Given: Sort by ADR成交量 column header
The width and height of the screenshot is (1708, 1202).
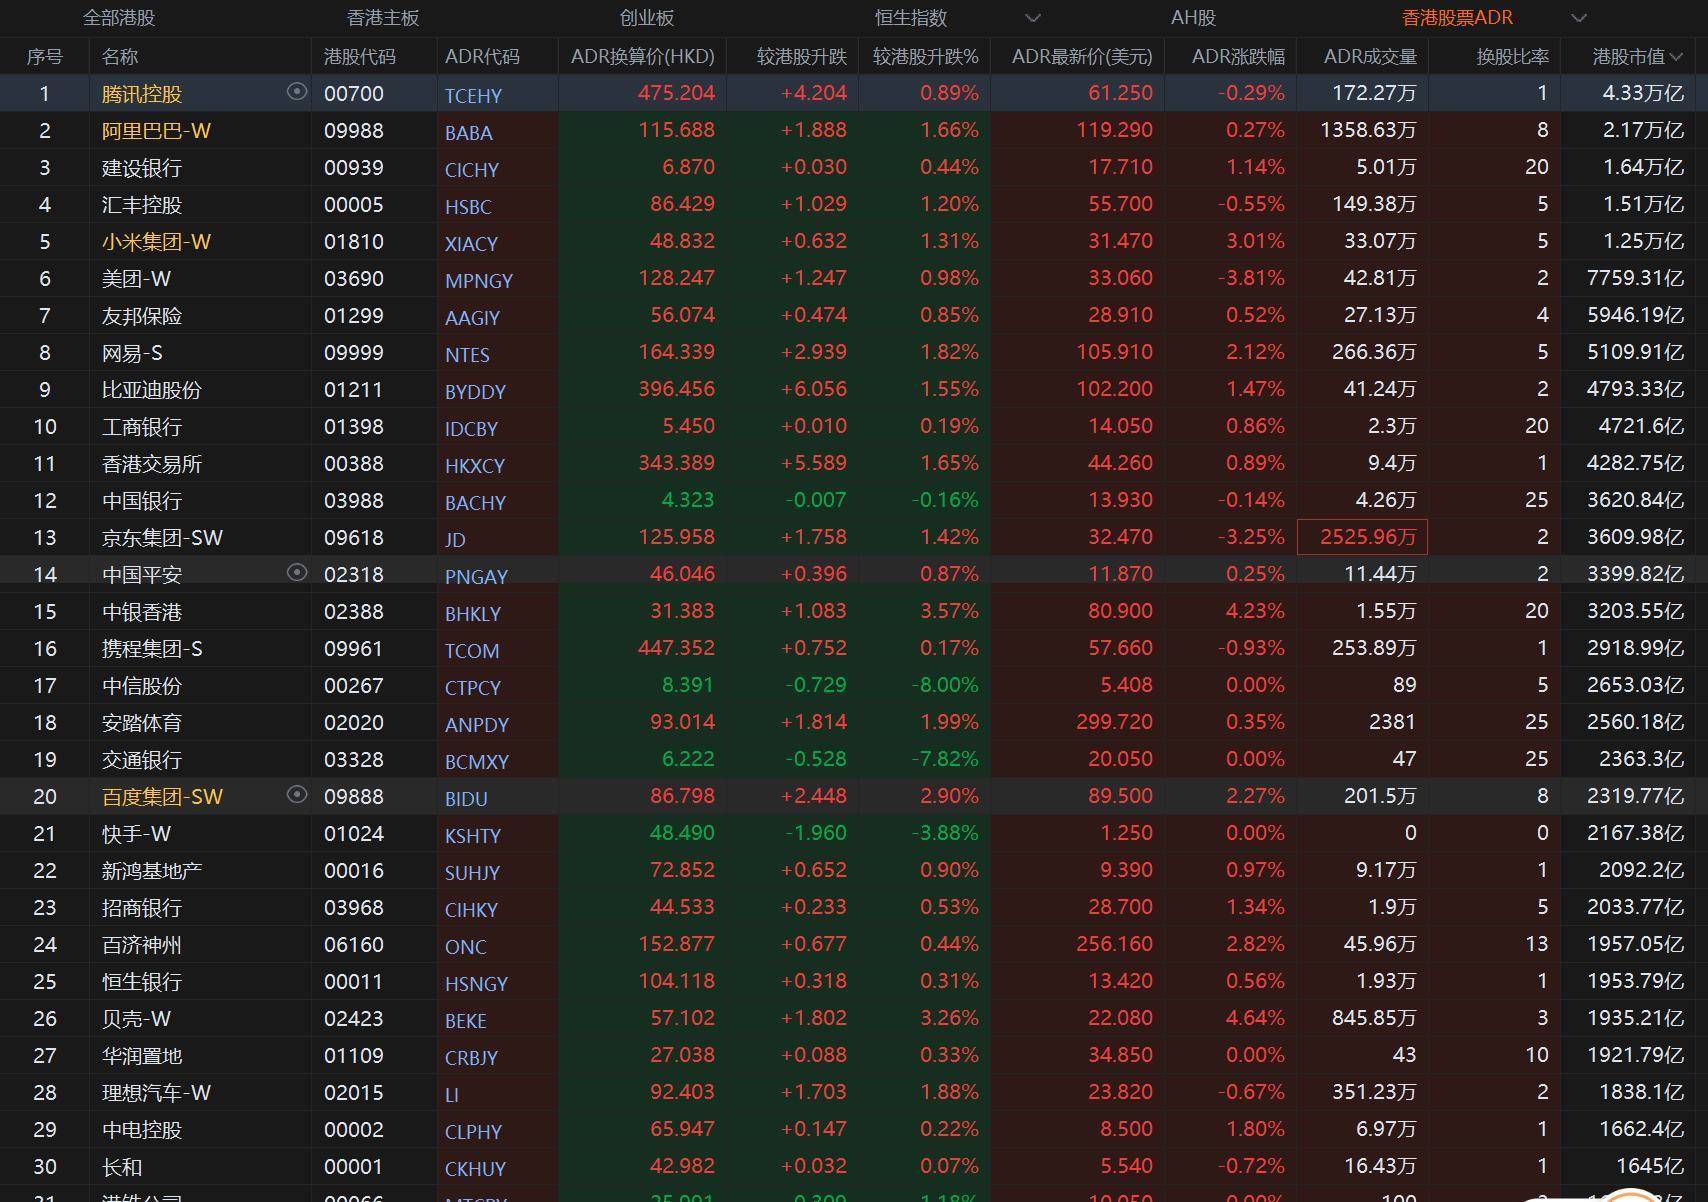Looking at the screenshot, I should (1369, 57).
